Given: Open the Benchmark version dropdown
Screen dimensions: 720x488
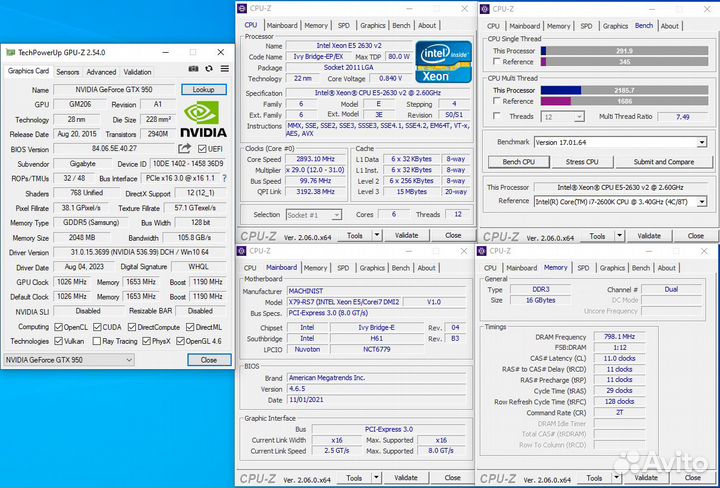Looking at the screenshot, I should click(620, 142).
